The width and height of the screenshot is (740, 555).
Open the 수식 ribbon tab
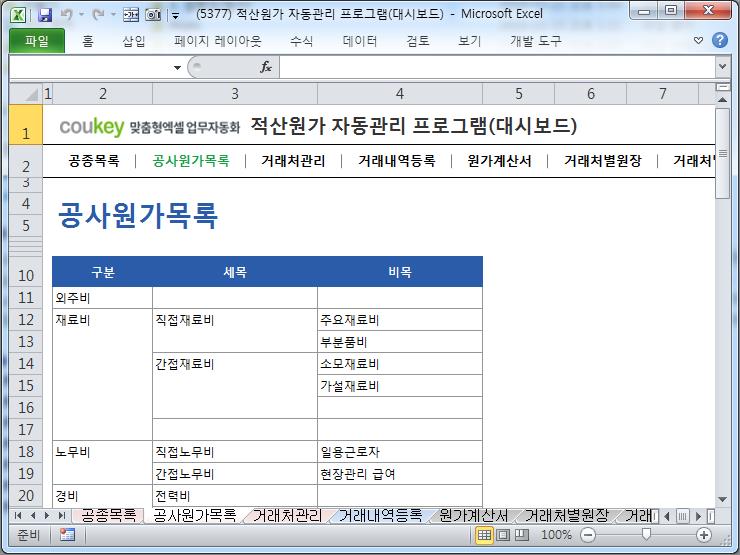tap(302, 41)
